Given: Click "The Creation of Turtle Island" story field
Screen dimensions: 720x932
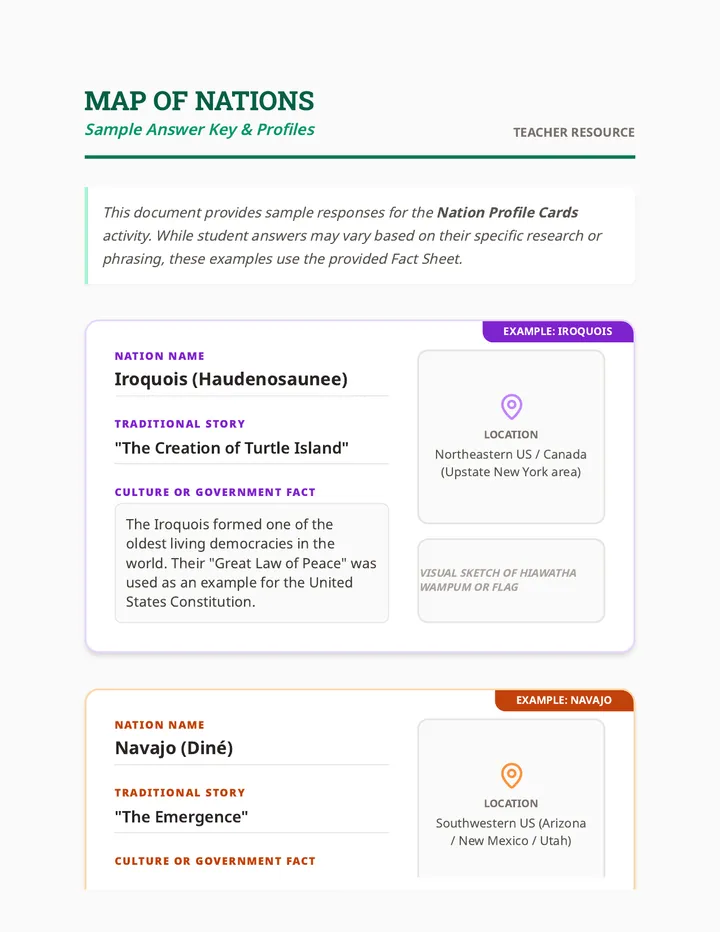Looking at the screenshot, I should tap(251, 448).
